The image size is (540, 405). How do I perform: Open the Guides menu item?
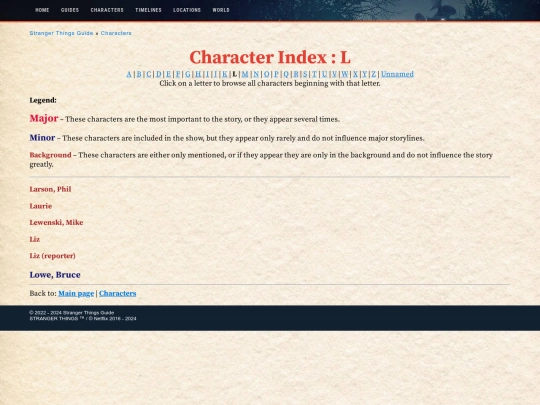70,10
